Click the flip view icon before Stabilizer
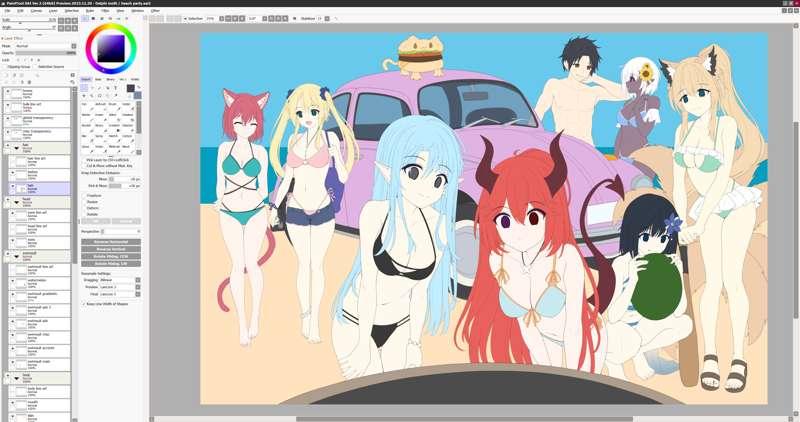 [x=294, y=18]
